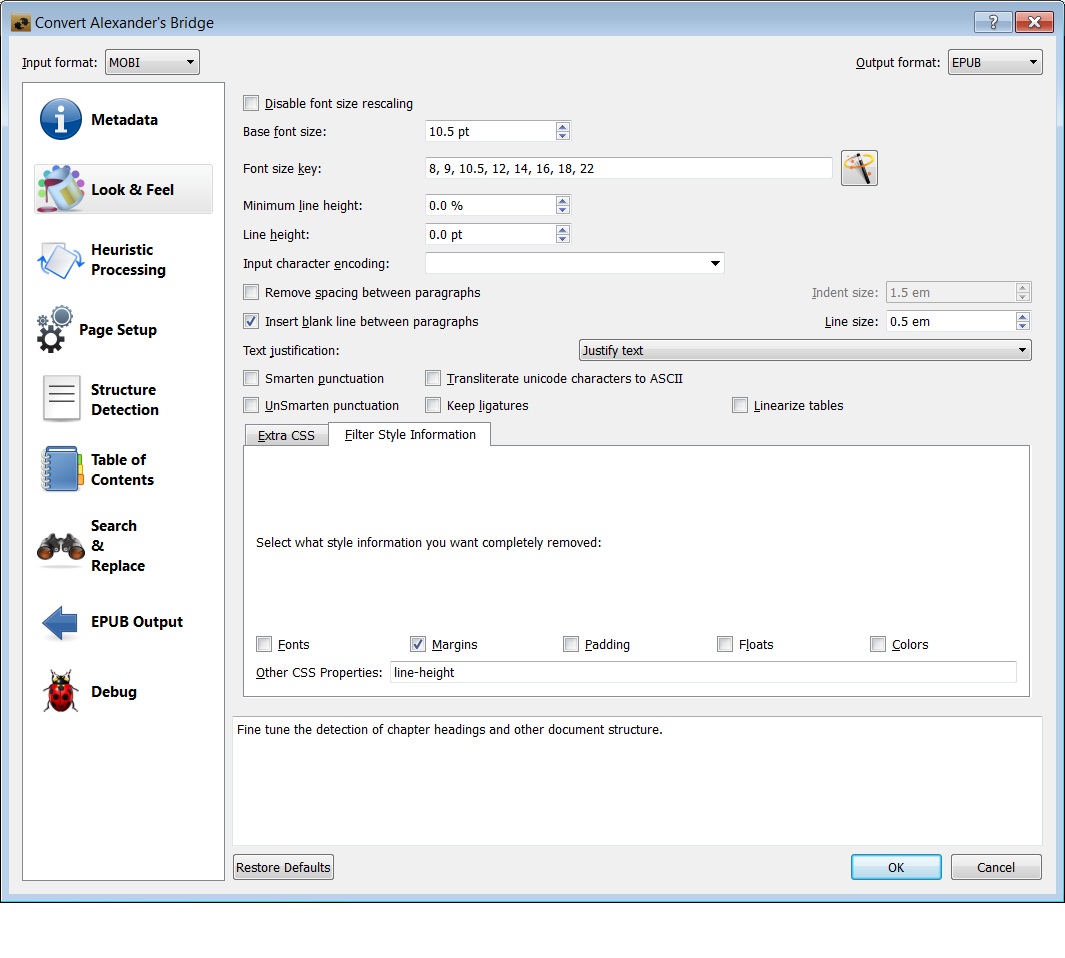
Task: Open Structure Detection page icon
Action: tap(61, 399)
